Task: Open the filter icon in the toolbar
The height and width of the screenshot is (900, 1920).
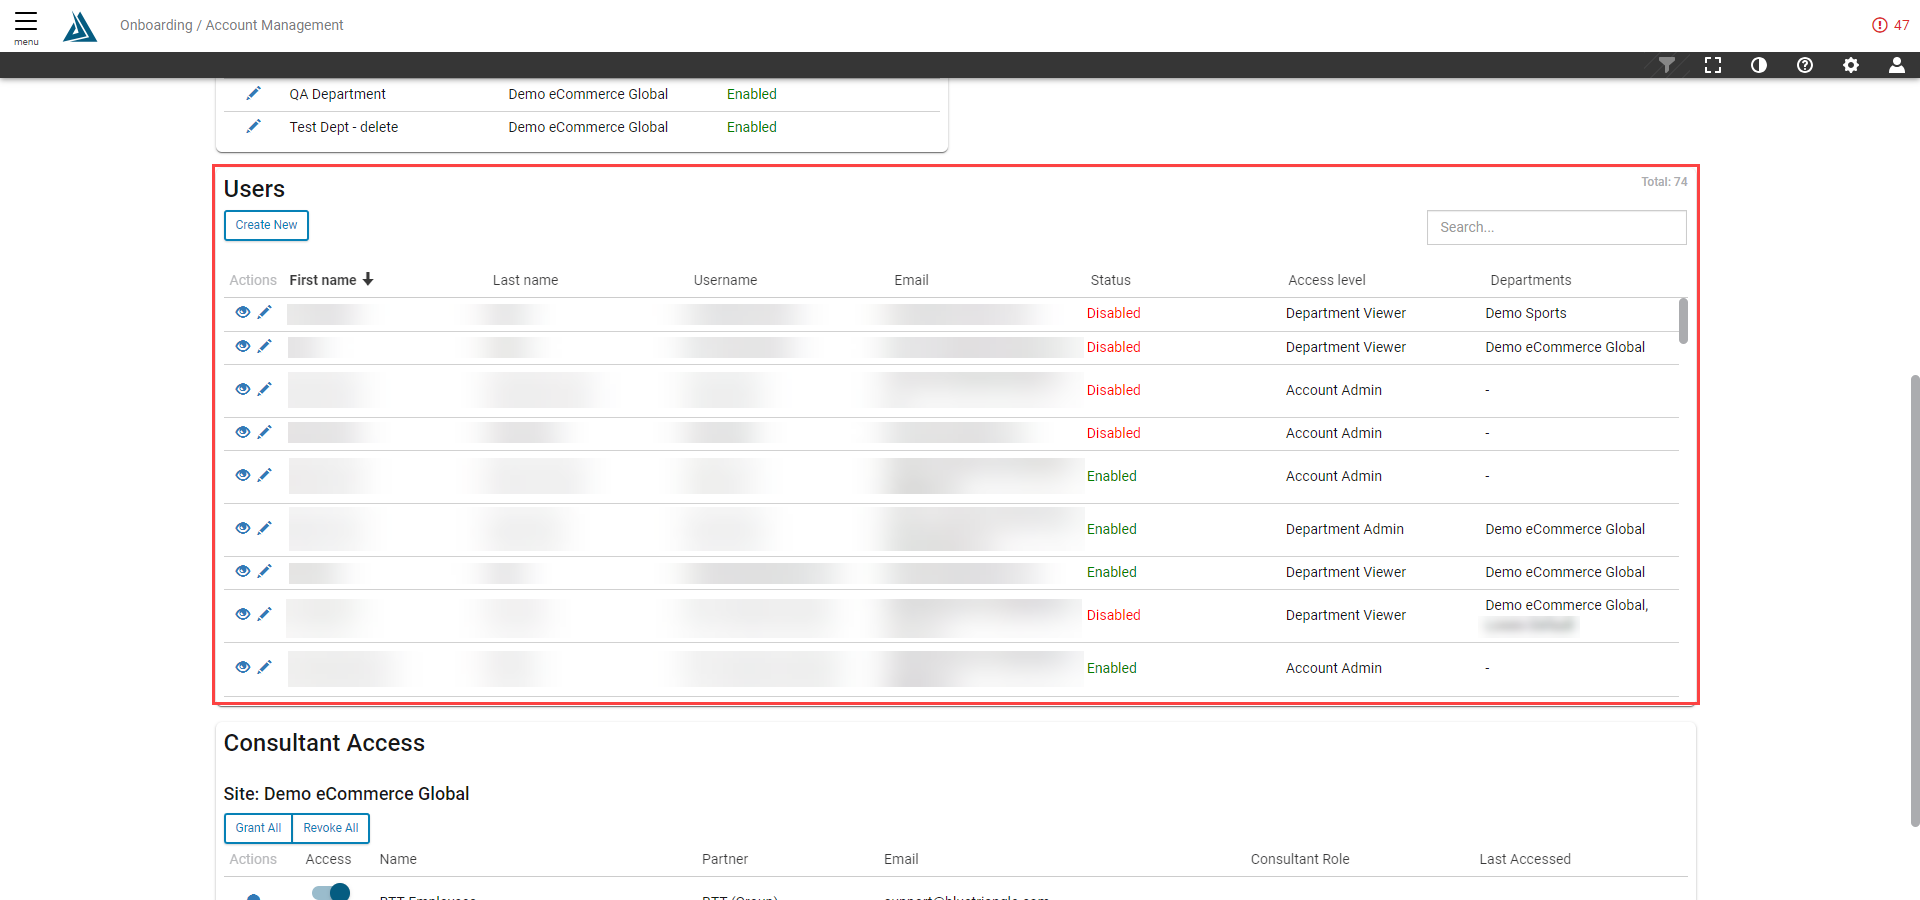Action: (x=1667, y=65)
